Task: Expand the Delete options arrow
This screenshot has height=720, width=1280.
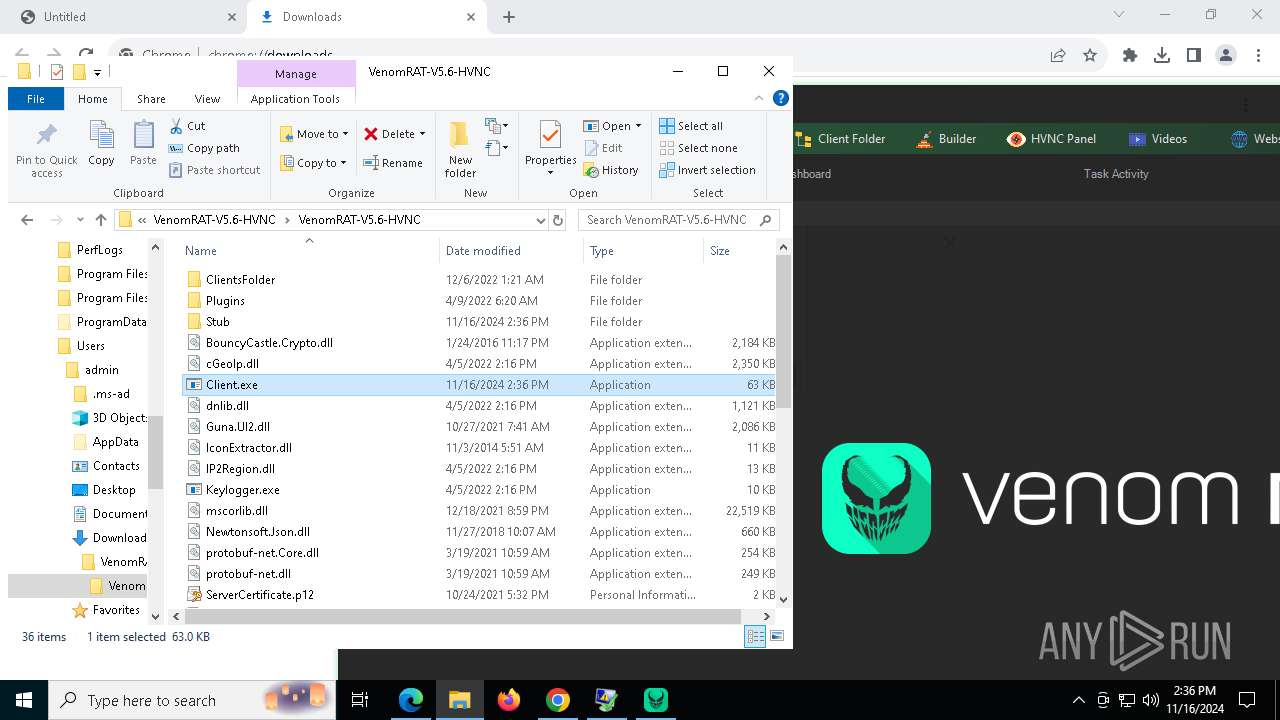Action: pyautogui.click(x=422, y=134)
